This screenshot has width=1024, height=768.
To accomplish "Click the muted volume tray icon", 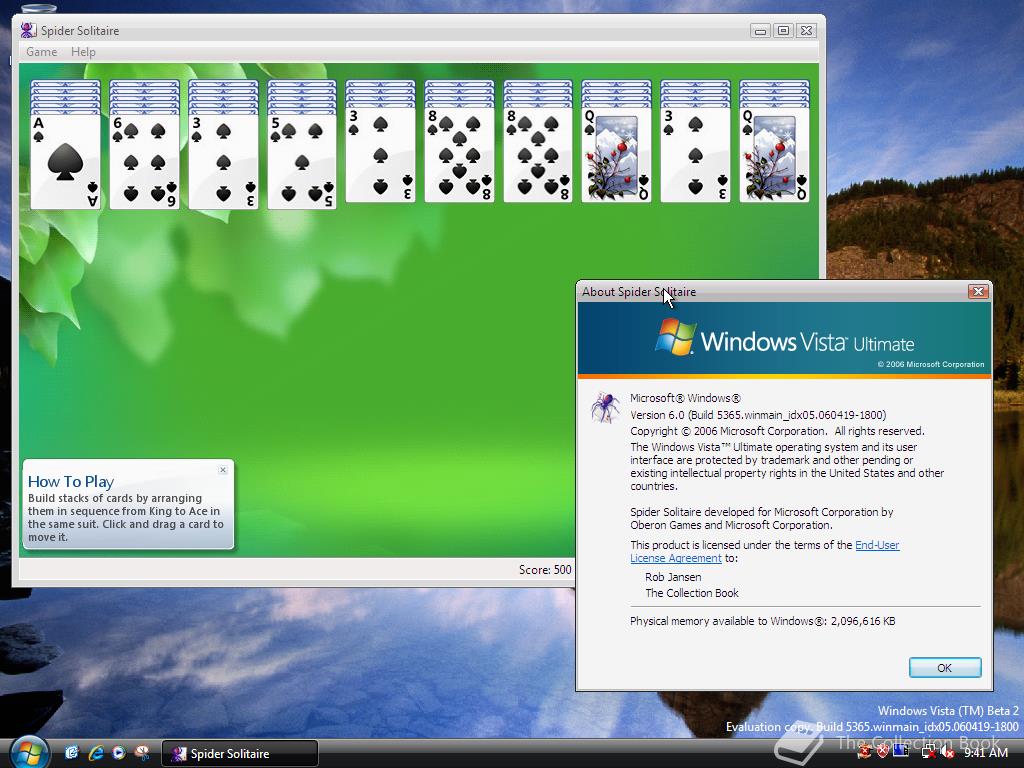I will [x=946, y=752].
